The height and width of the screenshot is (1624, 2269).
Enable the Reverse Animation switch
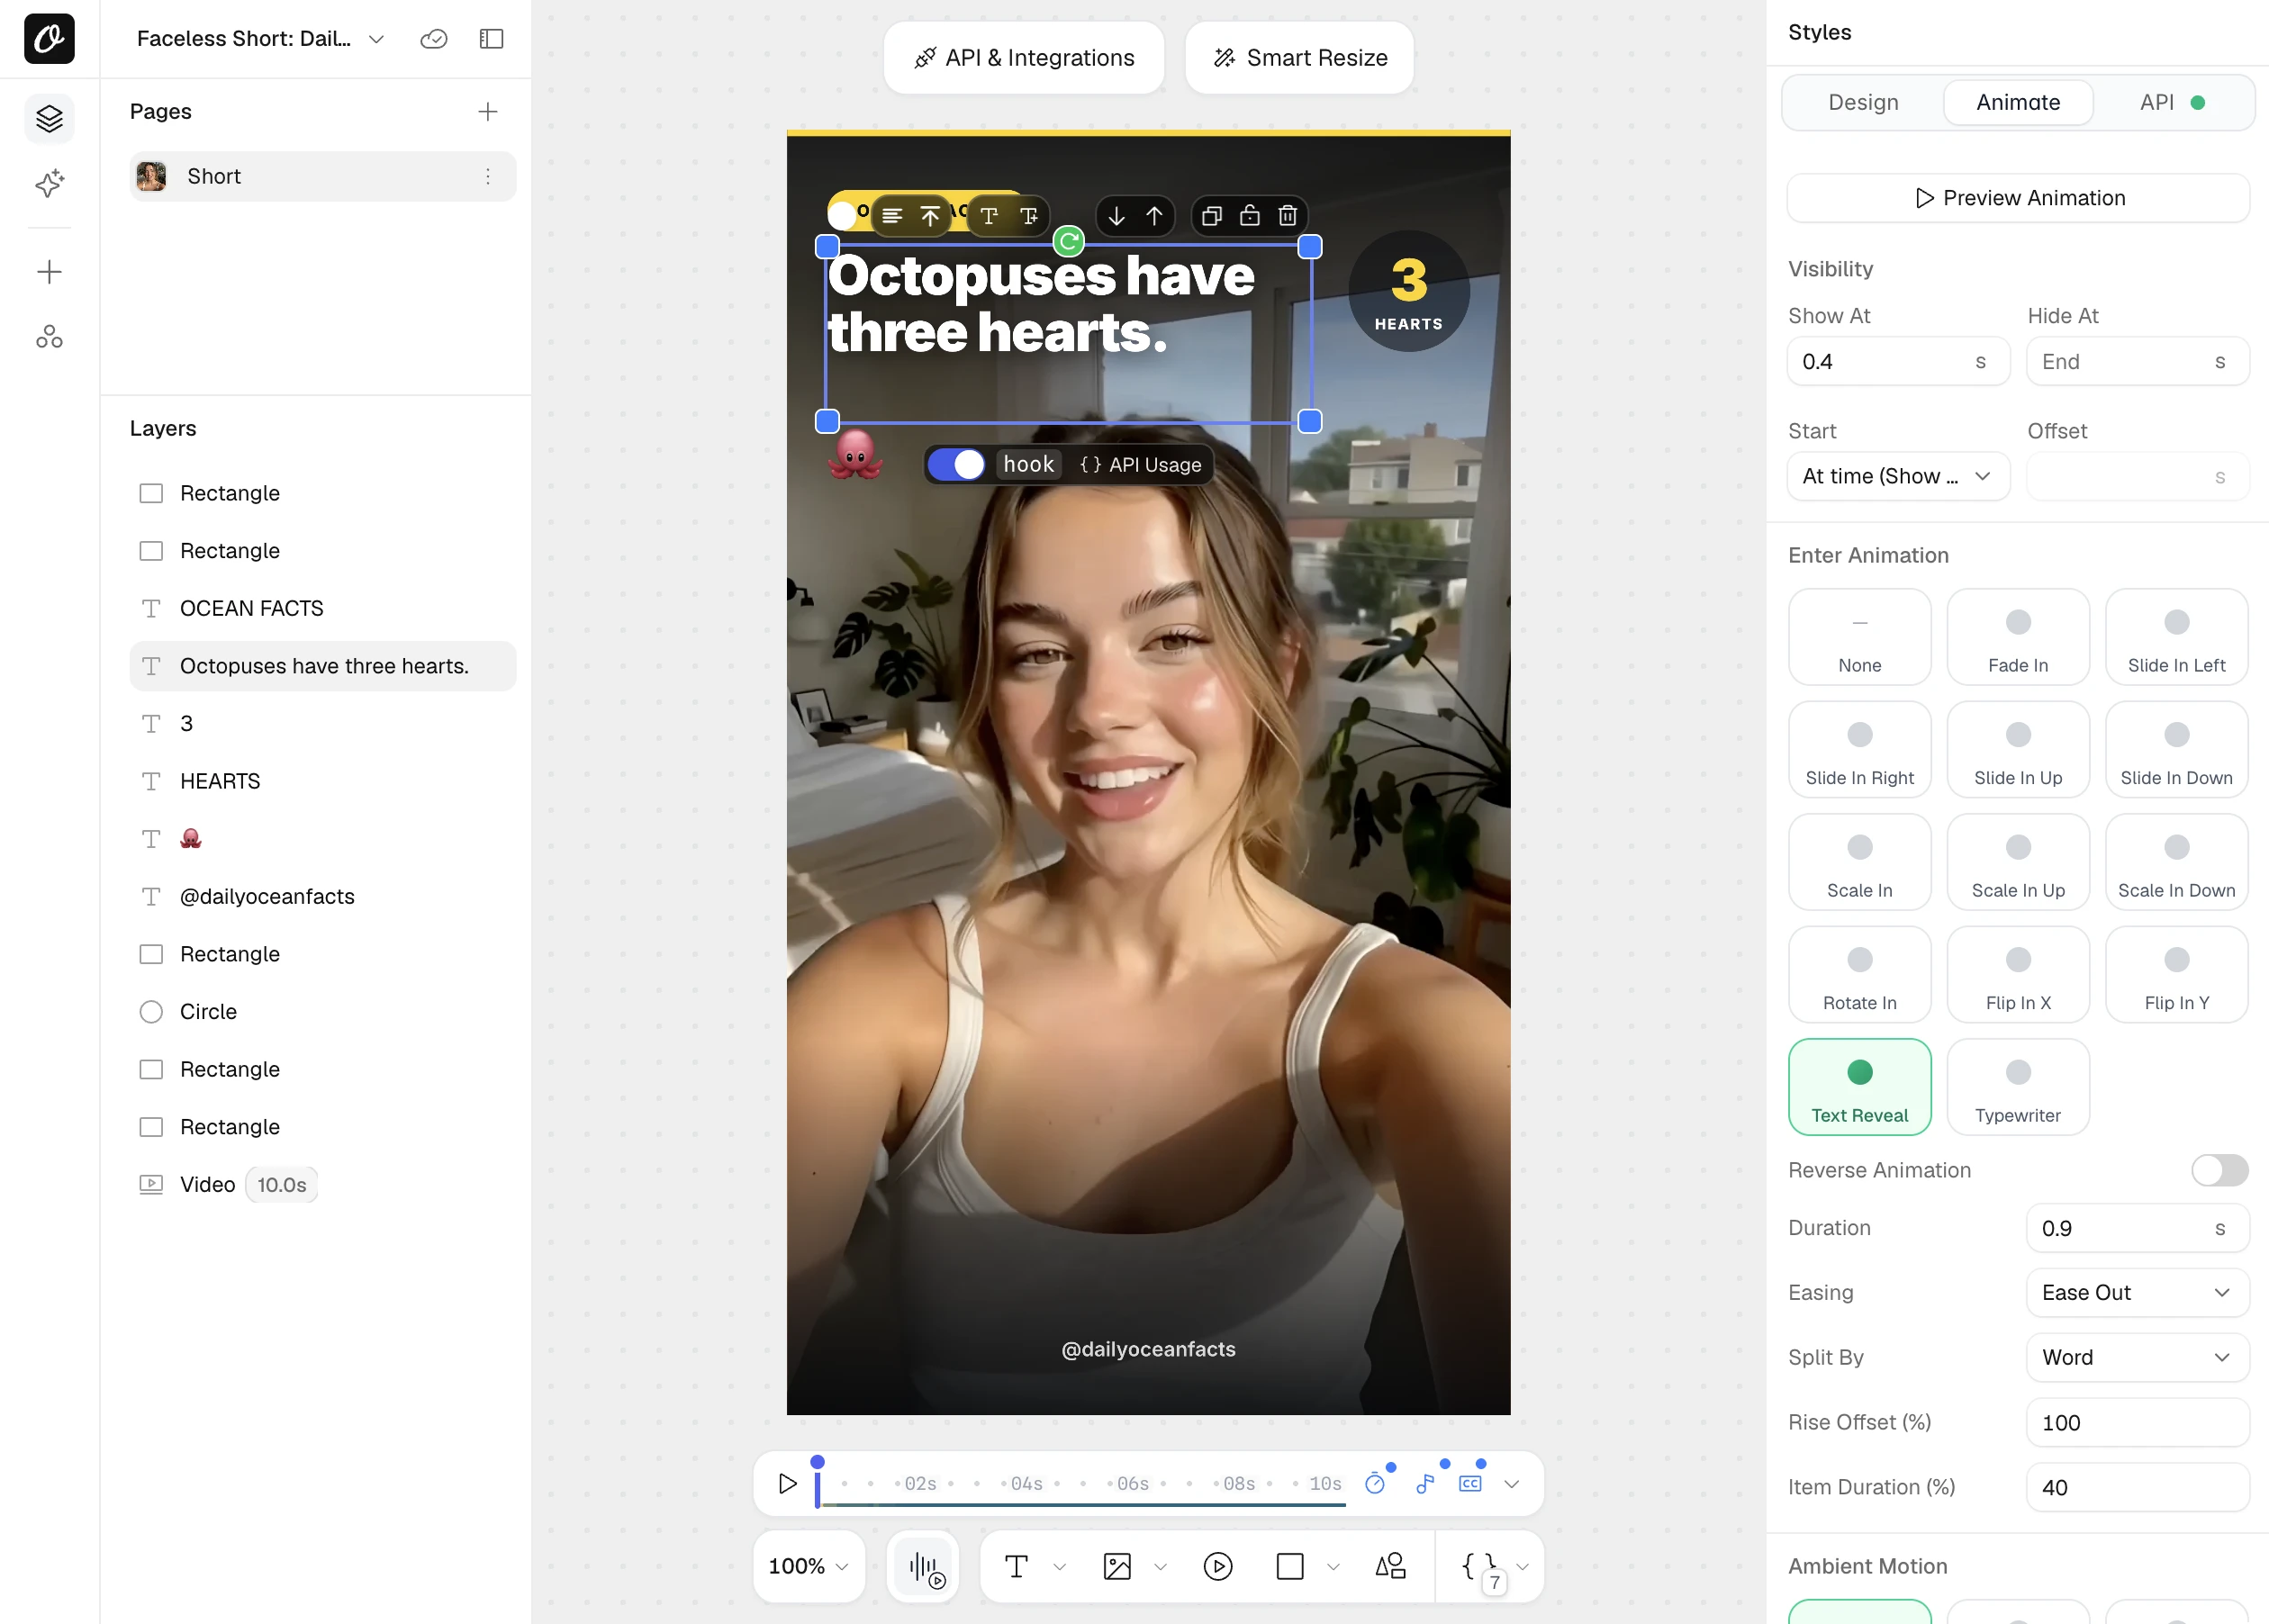[x=2219, y=1171]
